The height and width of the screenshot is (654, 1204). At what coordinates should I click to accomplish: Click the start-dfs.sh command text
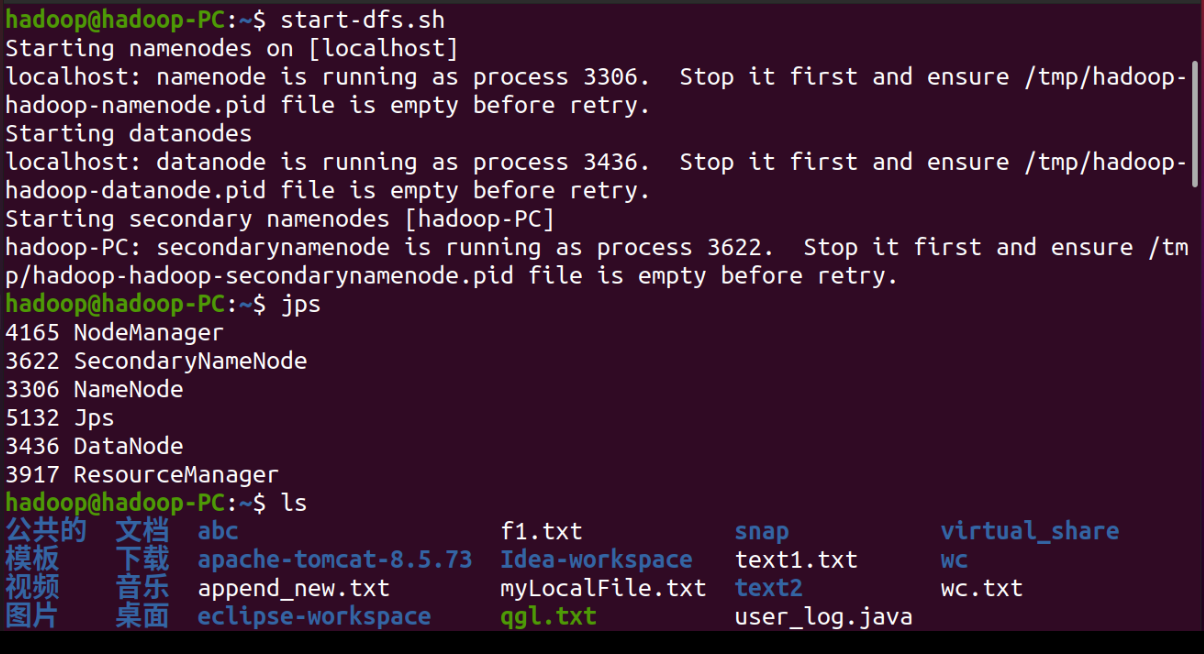(363, 19)
